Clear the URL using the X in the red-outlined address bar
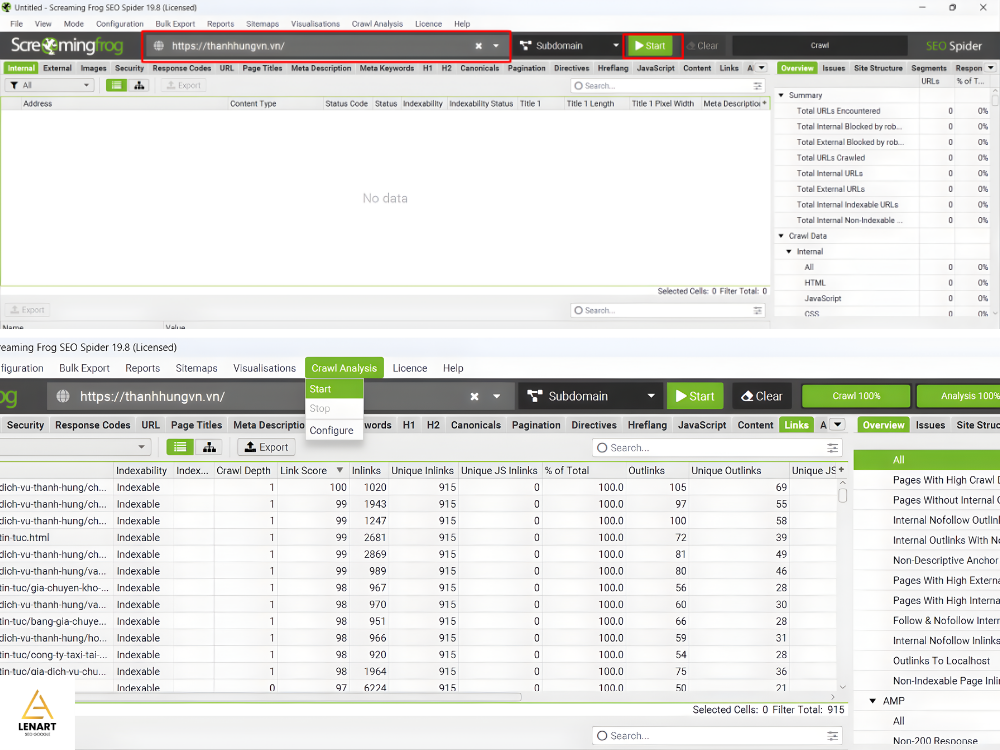 pos(478,45)
